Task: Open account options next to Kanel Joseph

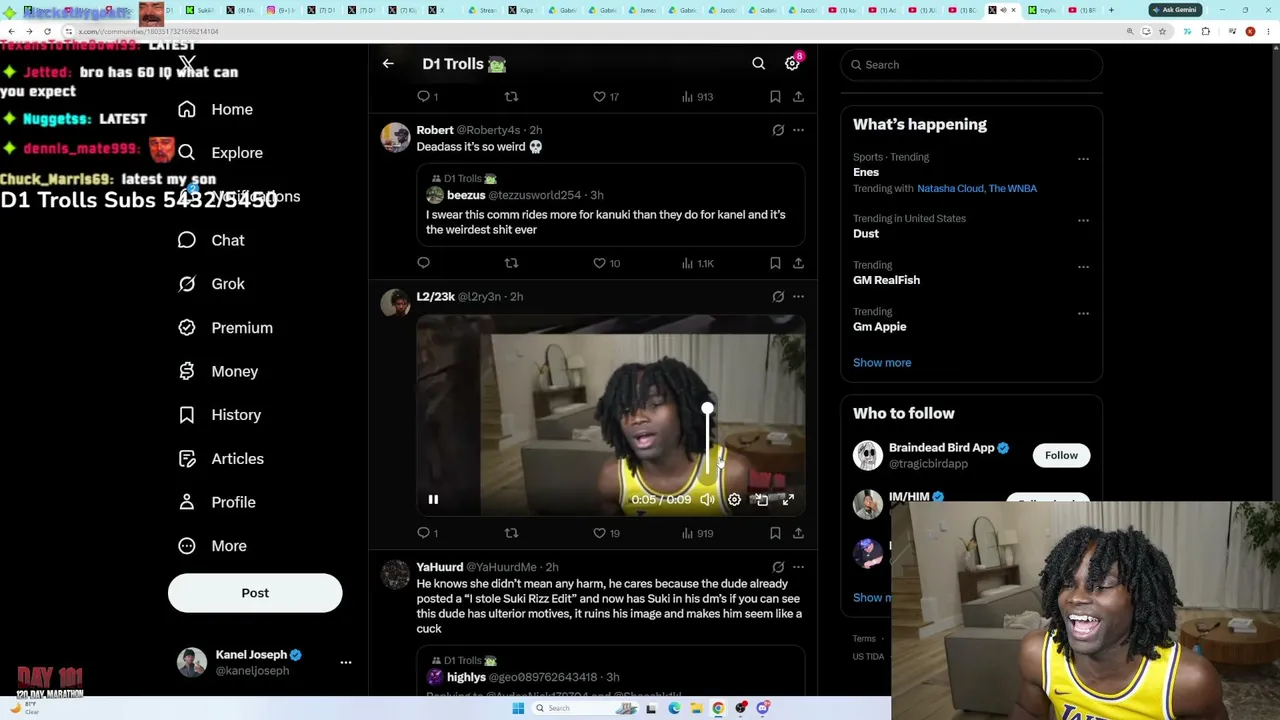Action: click(x=346, y=662)
